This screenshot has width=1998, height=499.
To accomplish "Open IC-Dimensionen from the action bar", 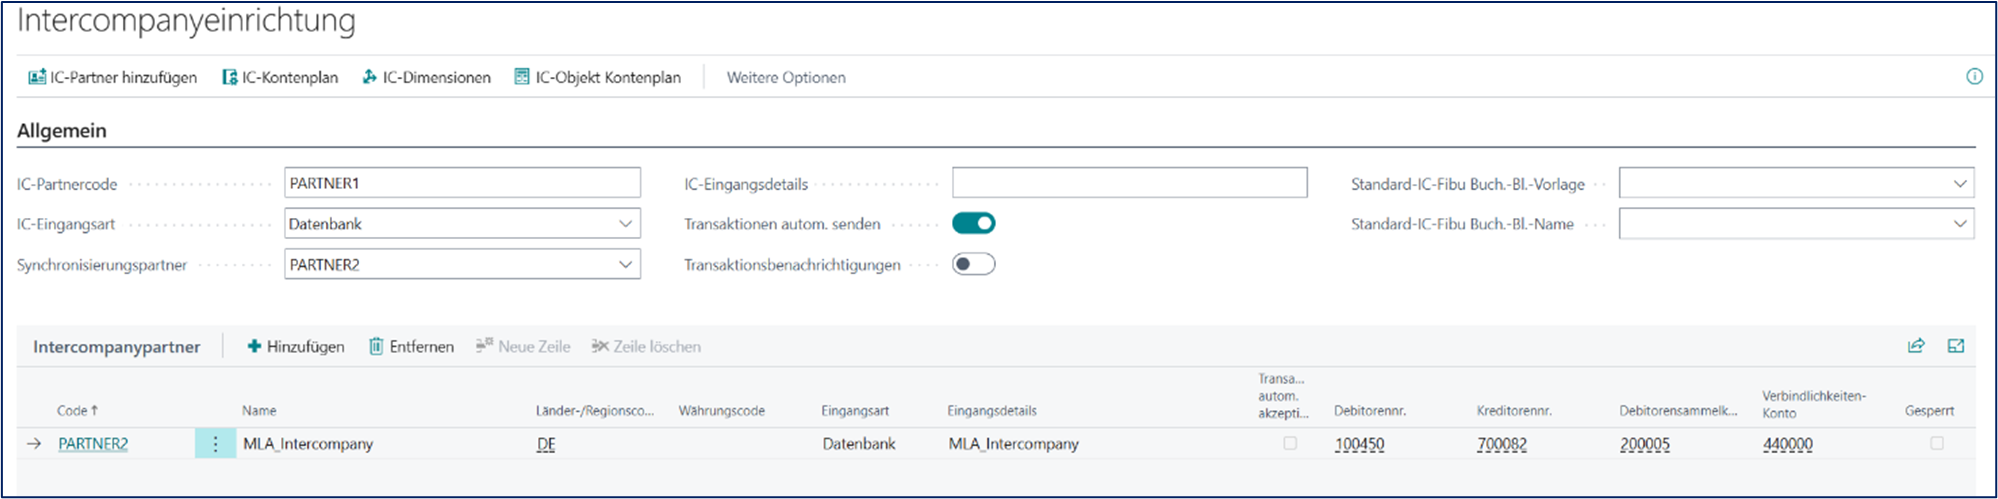I will click(426, 77).
